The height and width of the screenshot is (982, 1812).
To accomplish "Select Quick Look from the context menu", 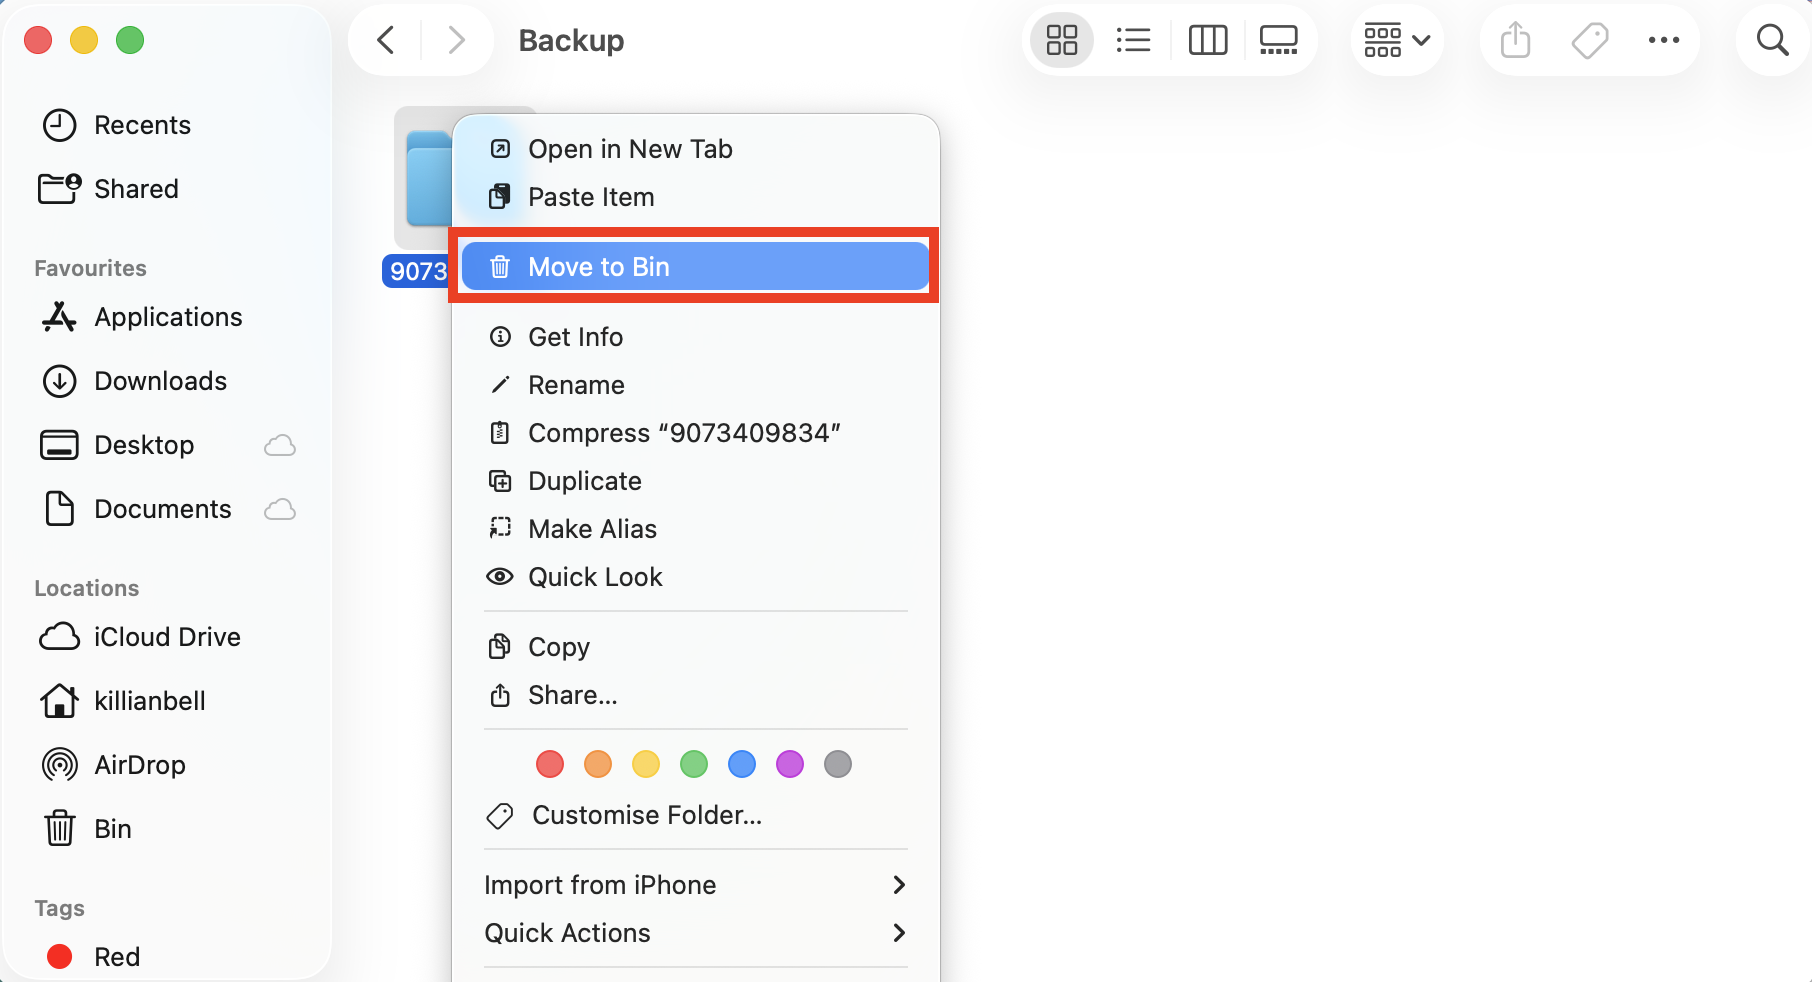I will (595, 576).
